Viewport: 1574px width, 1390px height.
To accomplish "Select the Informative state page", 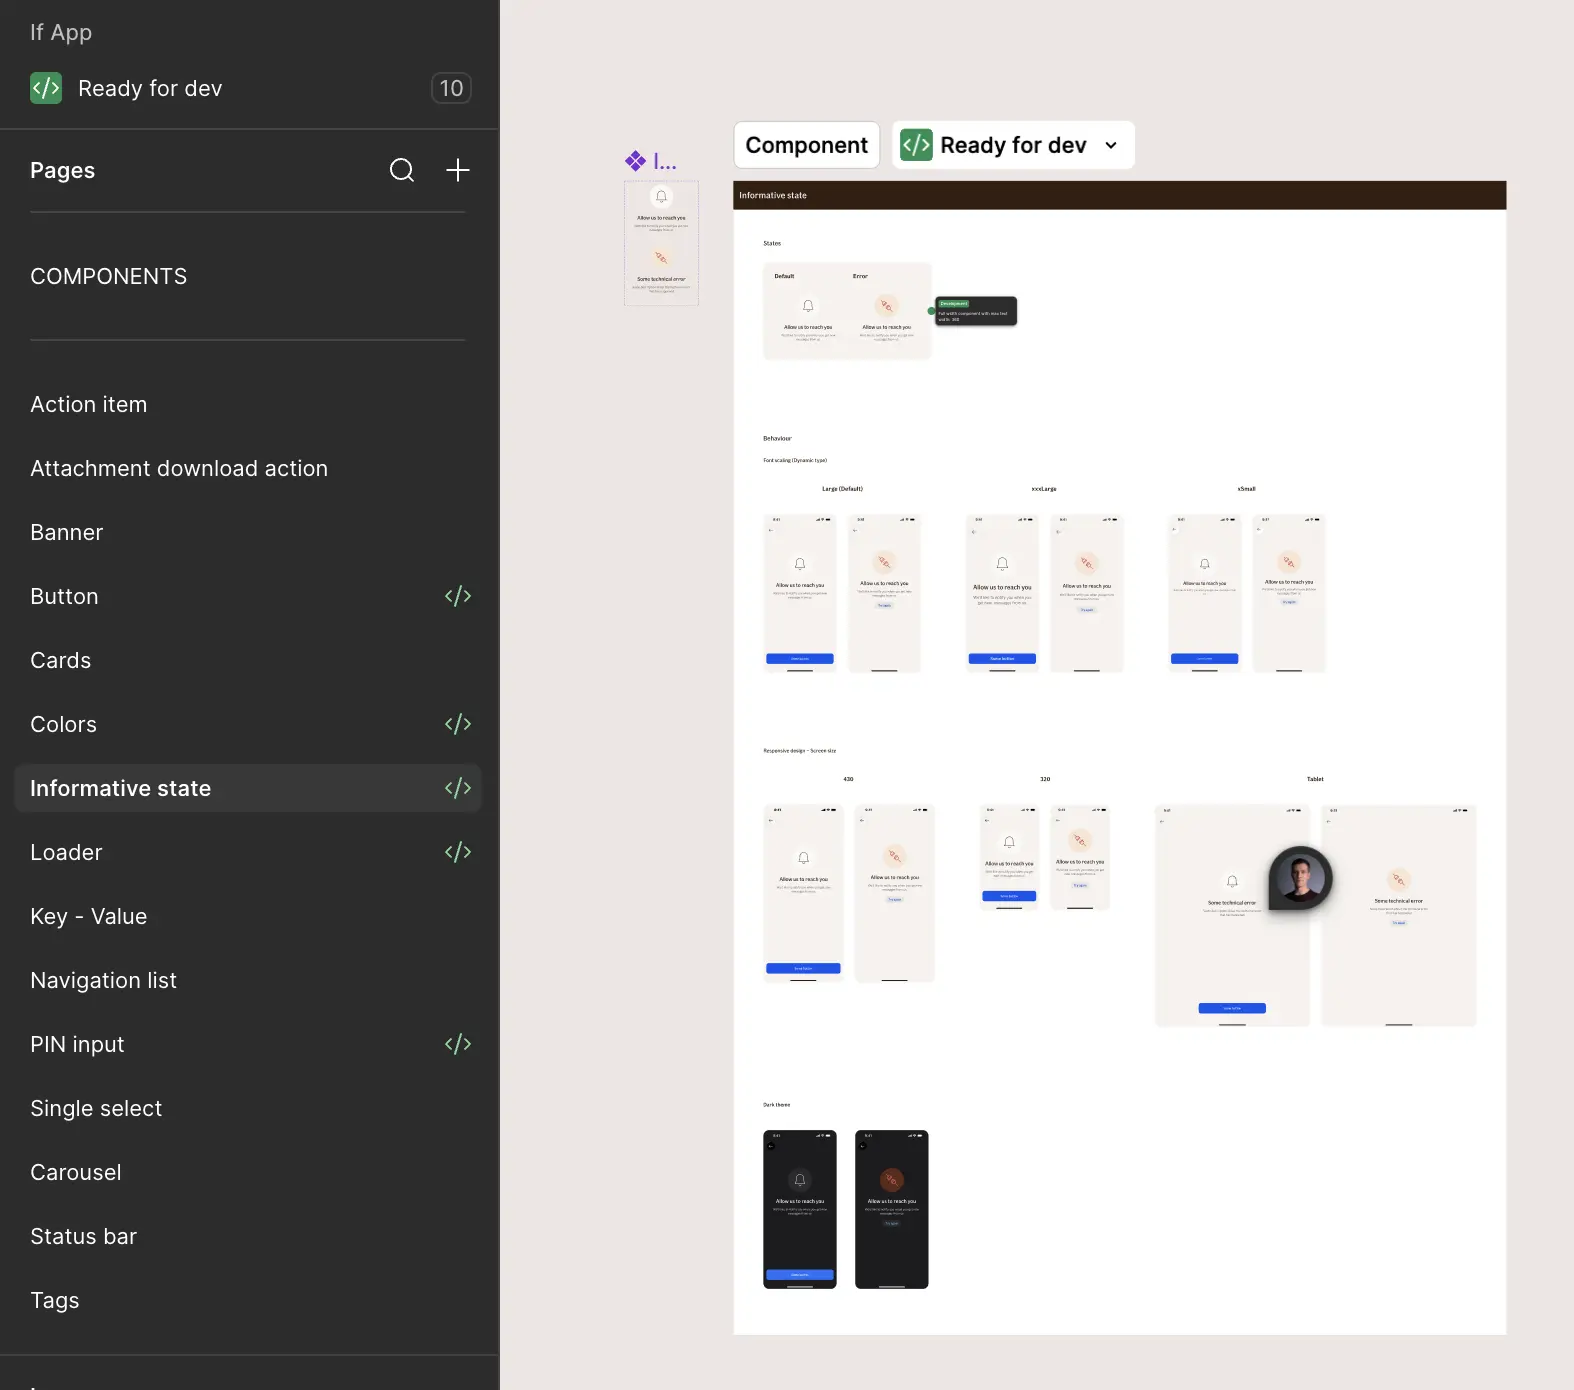I will (x=248, y=788).
